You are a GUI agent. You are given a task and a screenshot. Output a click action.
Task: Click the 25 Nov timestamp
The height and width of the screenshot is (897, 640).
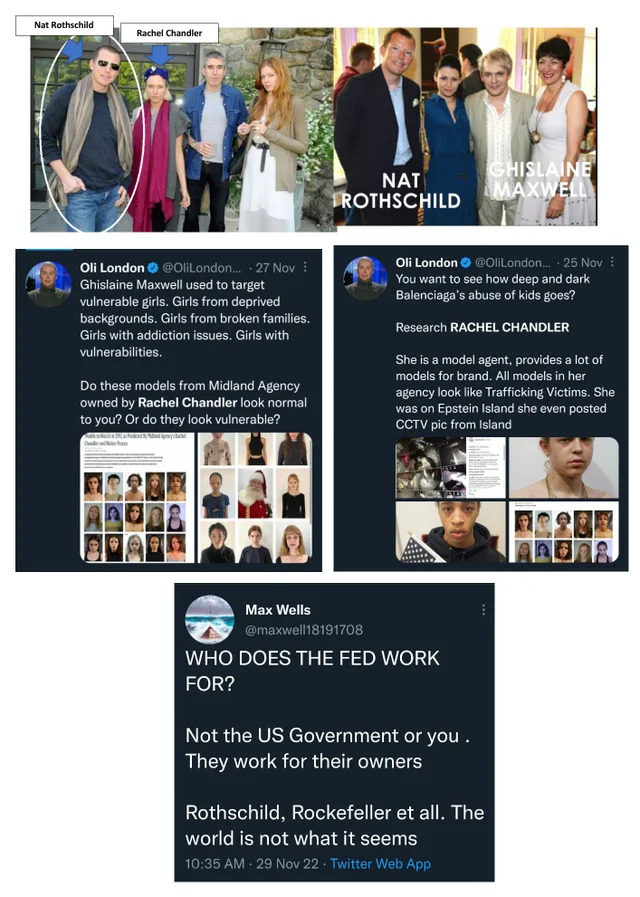pos(582,263)
